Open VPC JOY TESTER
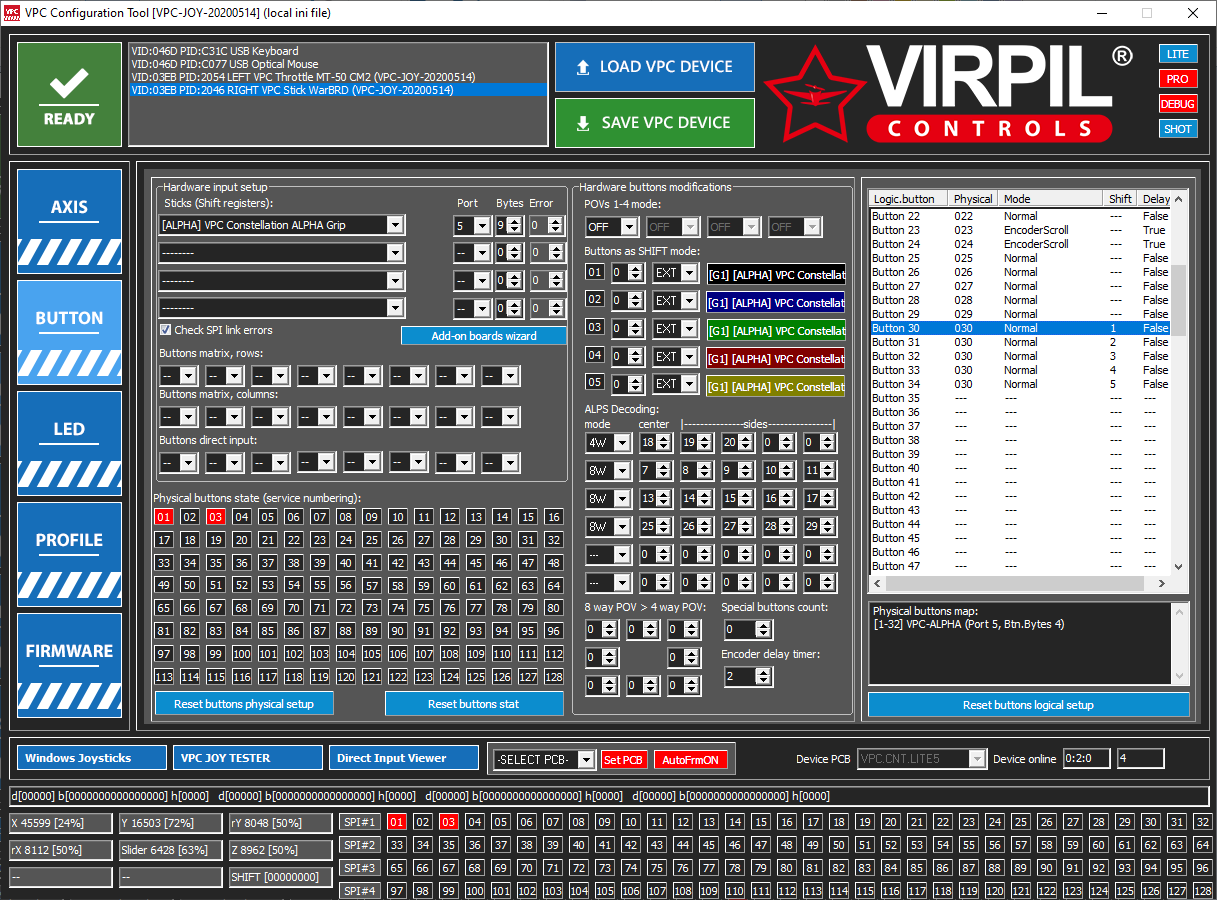 coord(248,758)
